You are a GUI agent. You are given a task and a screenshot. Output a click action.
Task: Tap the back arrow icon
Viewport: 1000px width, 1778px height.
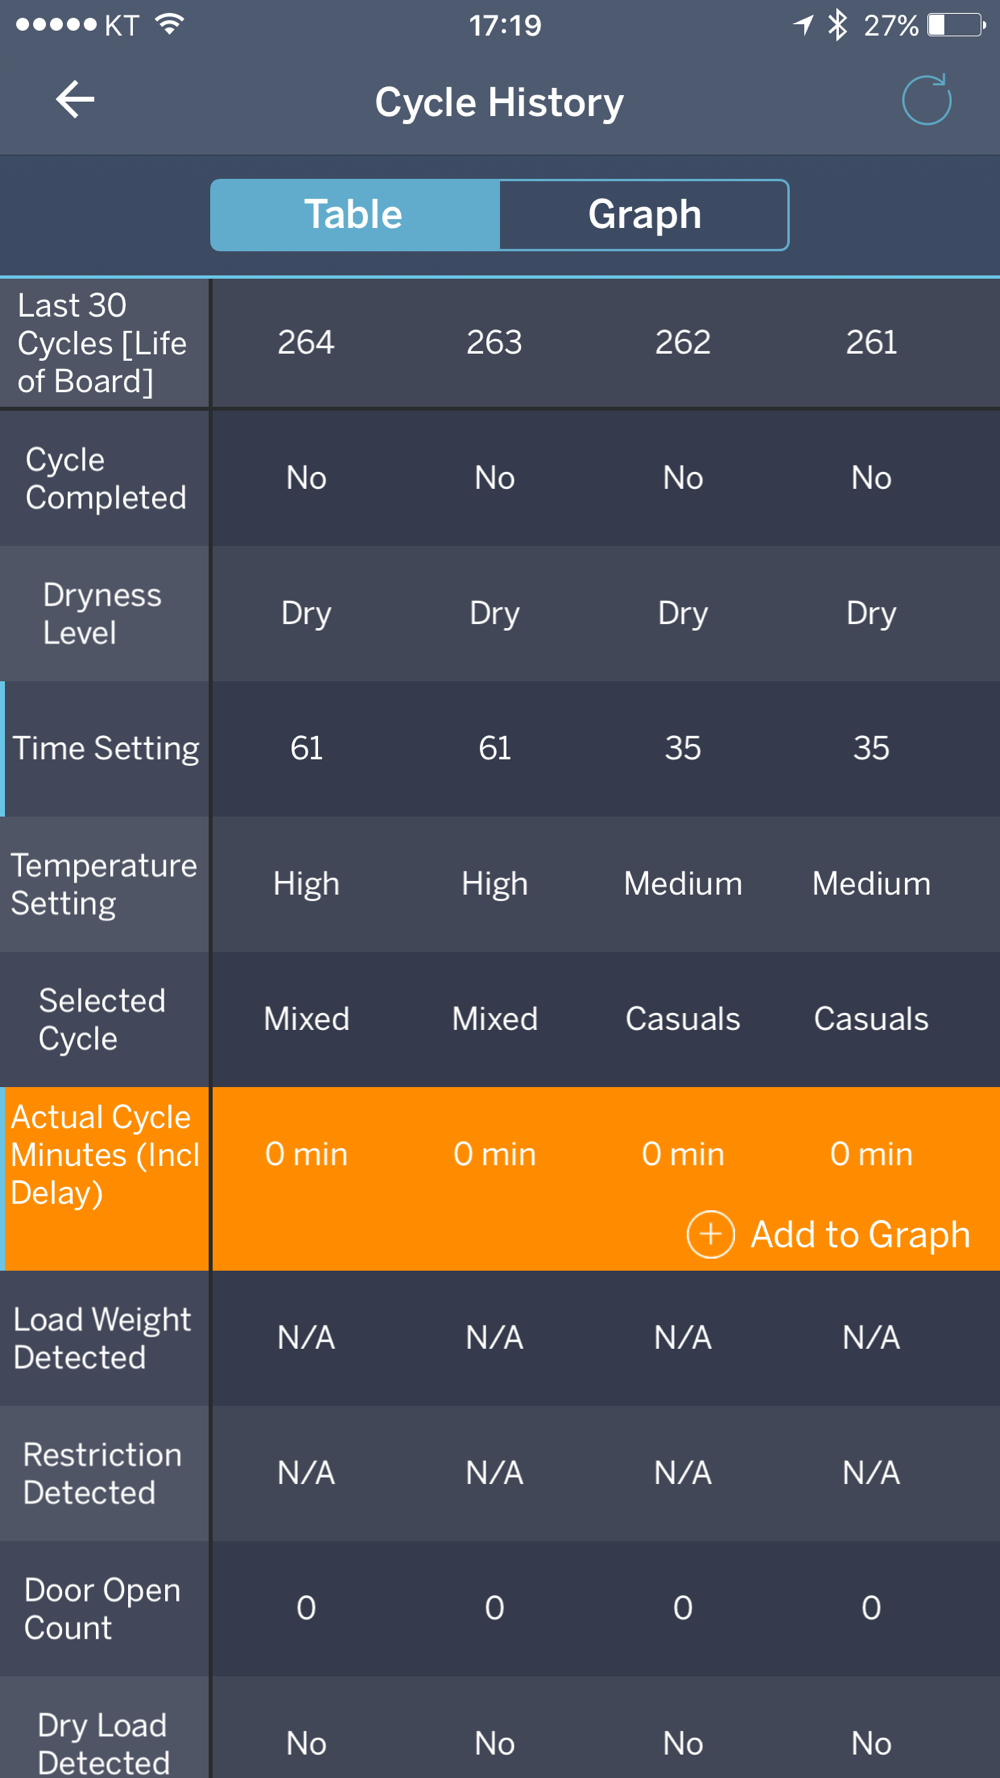(75, 99)
